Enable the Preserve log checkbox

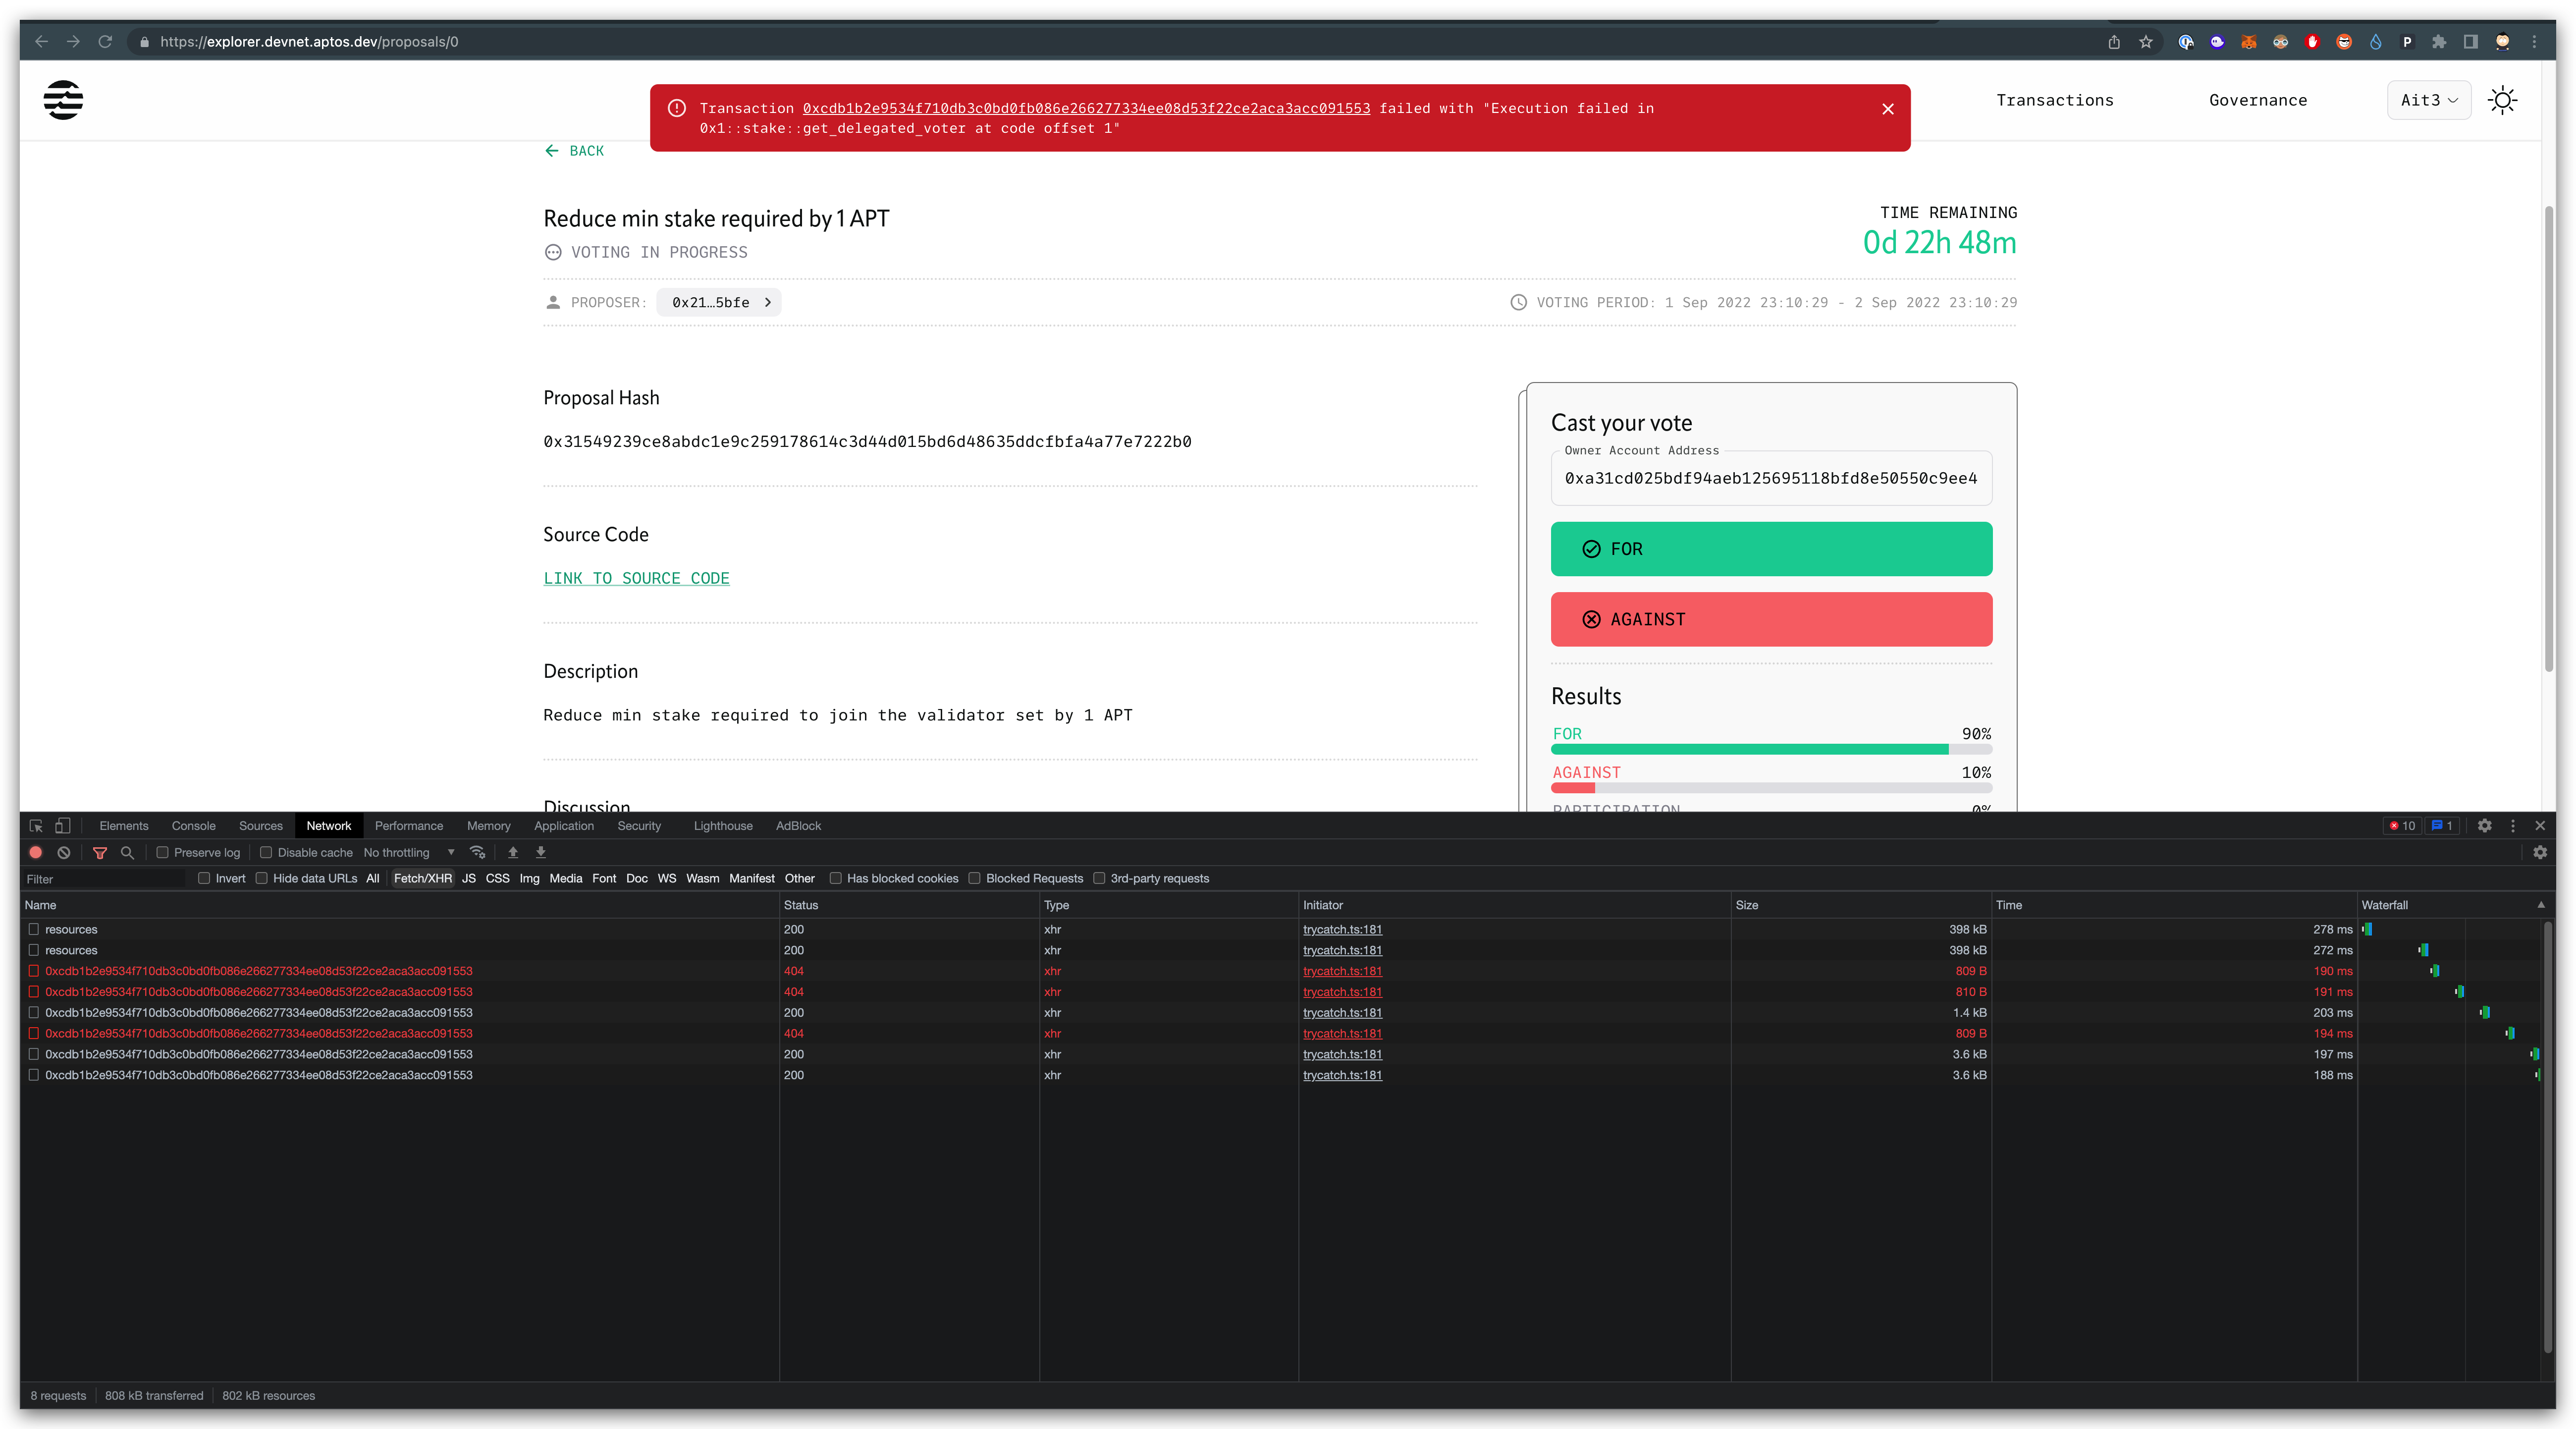point(162,852)
